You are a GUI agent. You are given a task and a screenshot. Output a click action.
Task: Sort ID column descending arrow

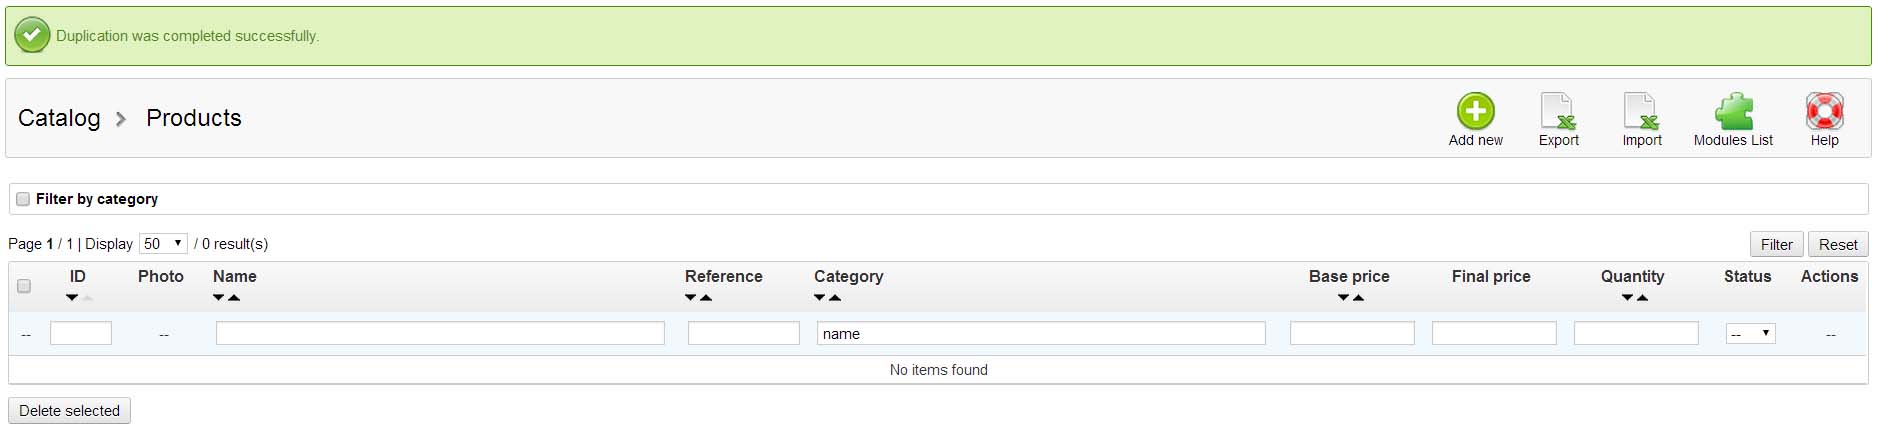click(72, 298)
